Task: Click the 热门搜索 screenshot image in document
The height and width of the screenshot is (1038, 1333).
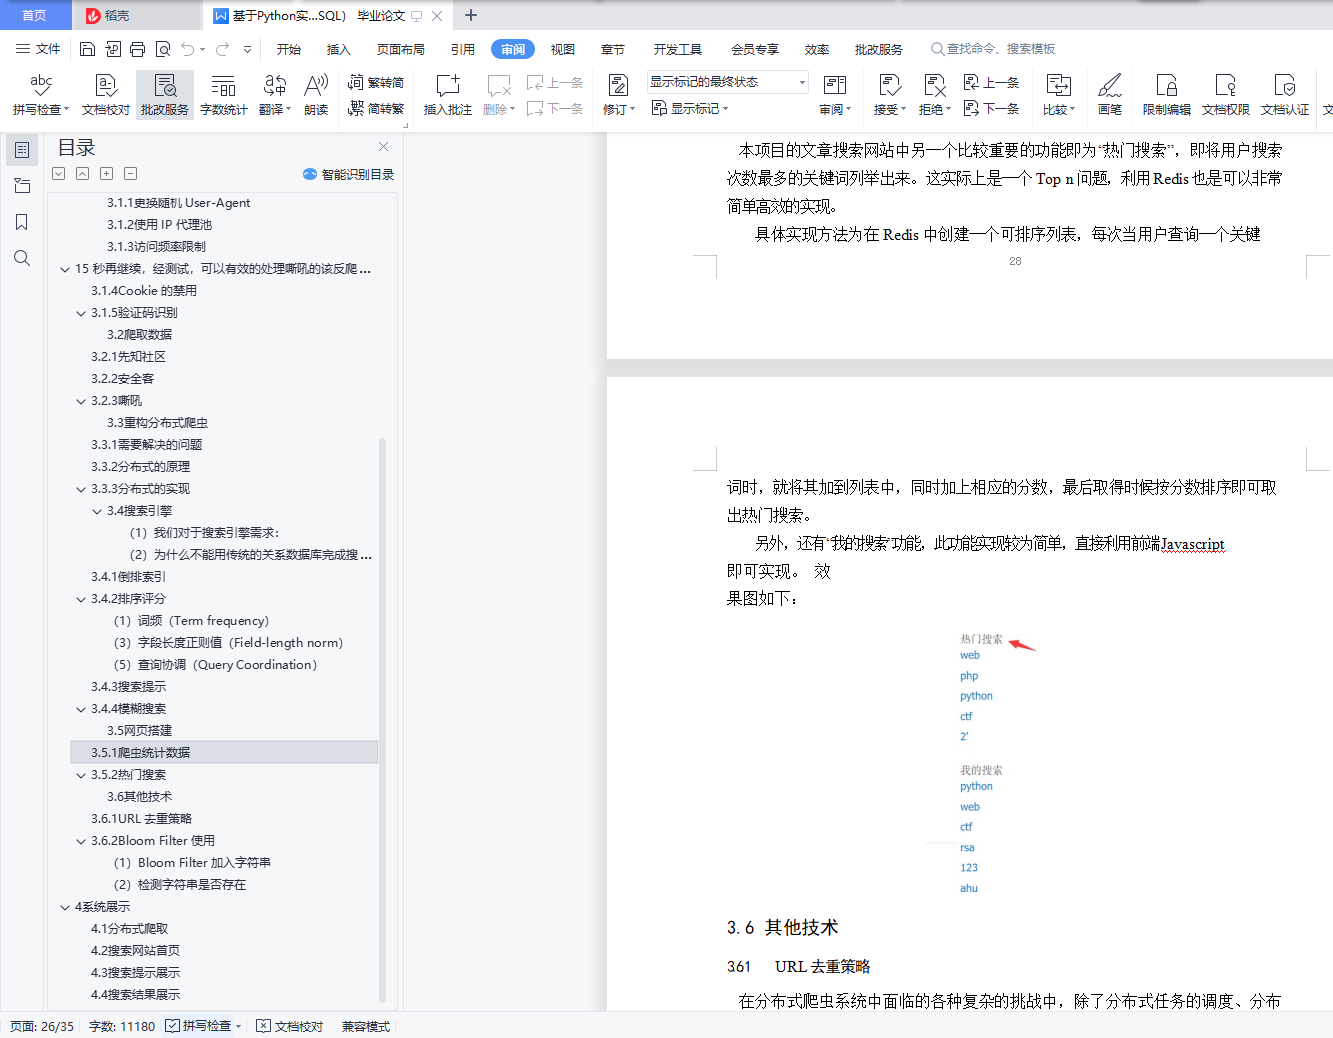Action: point(981,763)
